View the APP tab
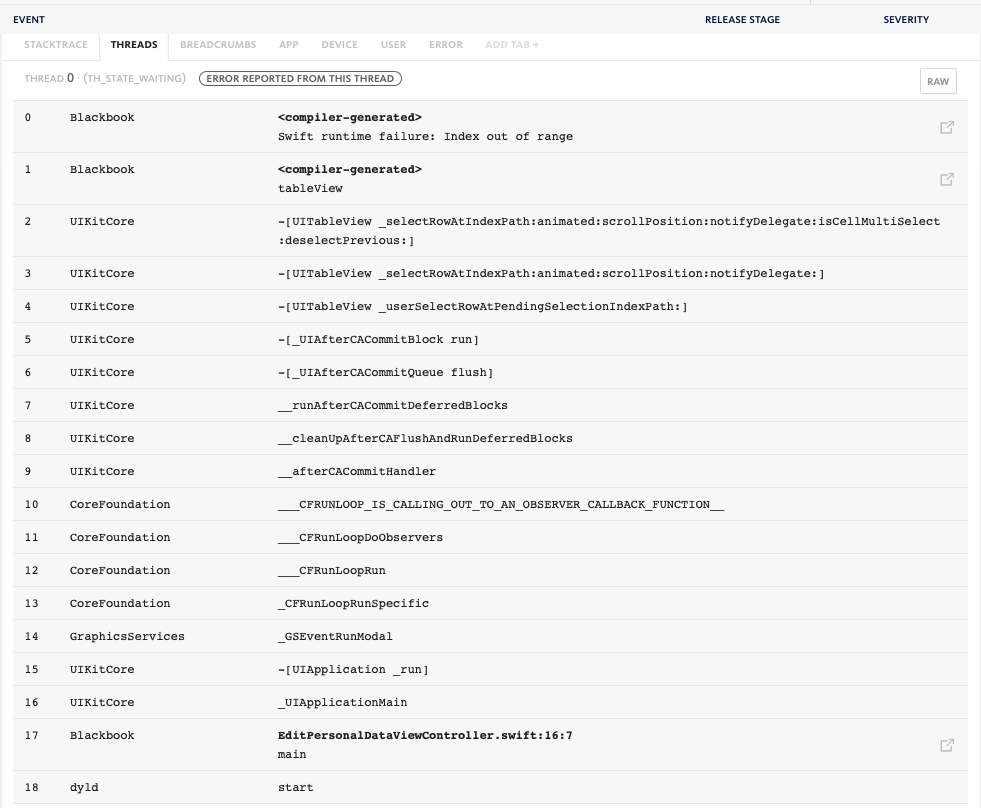This screenshot has height=808, width=981. tap(288, 44)
